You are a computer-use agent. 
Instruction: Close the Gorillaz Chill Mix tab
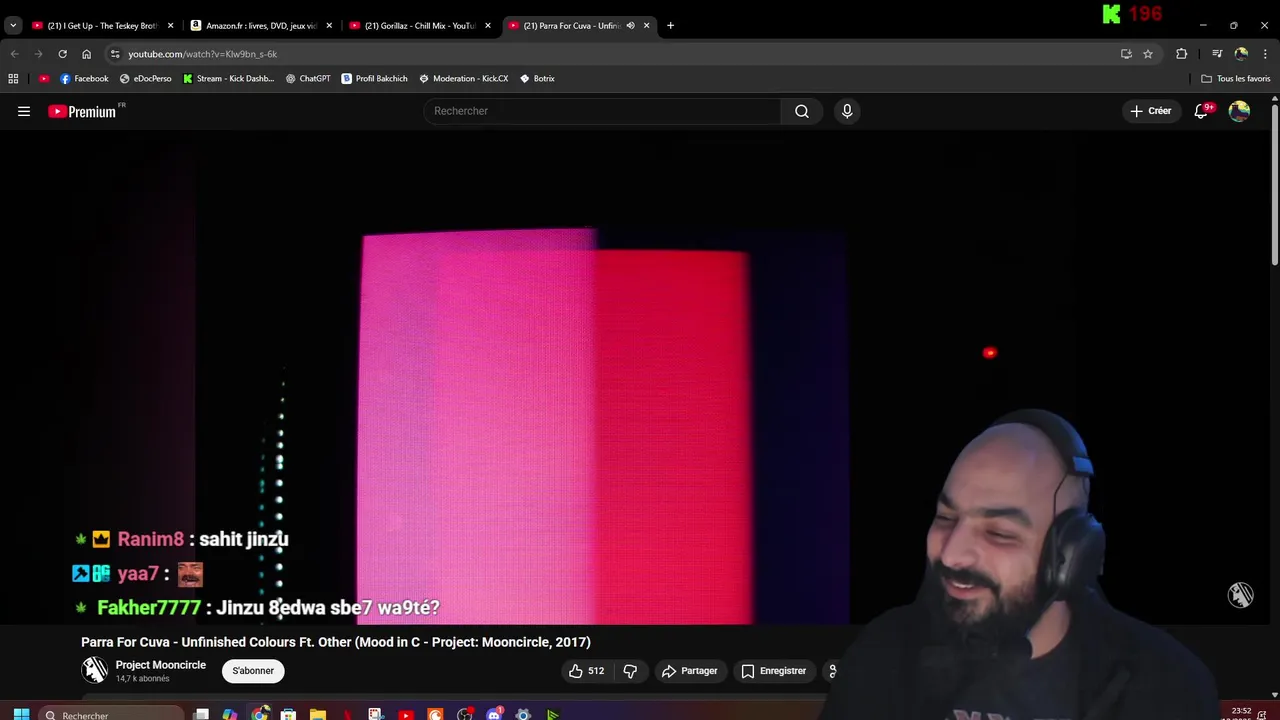(x=488, y=25)
